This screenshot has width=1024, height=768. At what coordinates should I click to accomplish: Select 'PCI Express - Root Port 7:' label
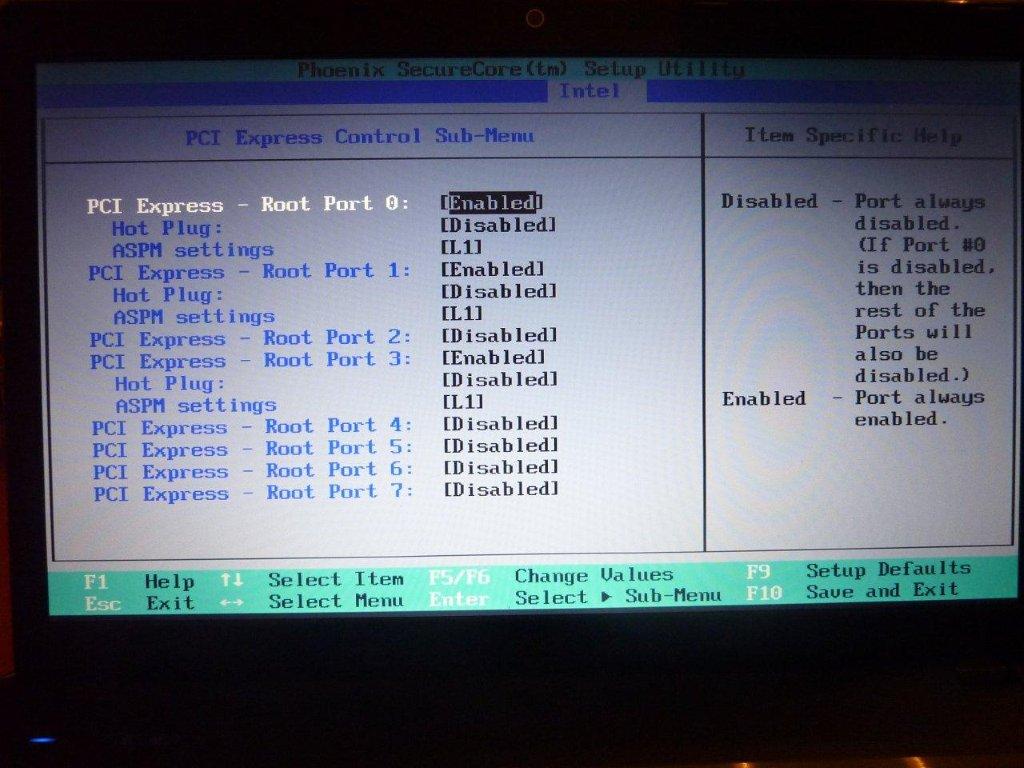tap(254, 493)
